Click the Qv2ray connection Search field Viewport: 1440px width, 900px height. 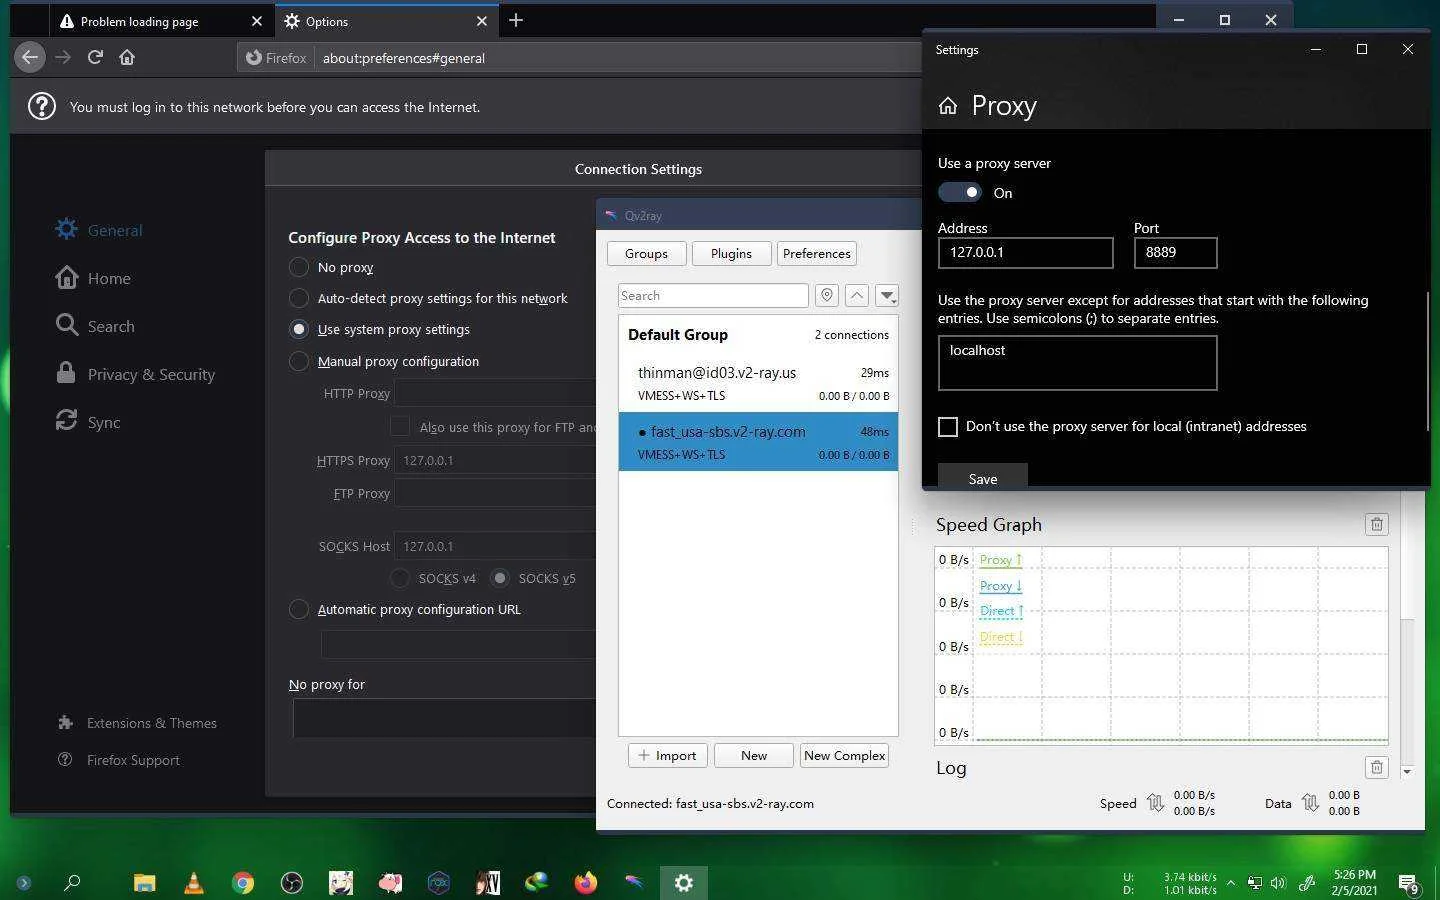tap(713, 295)
